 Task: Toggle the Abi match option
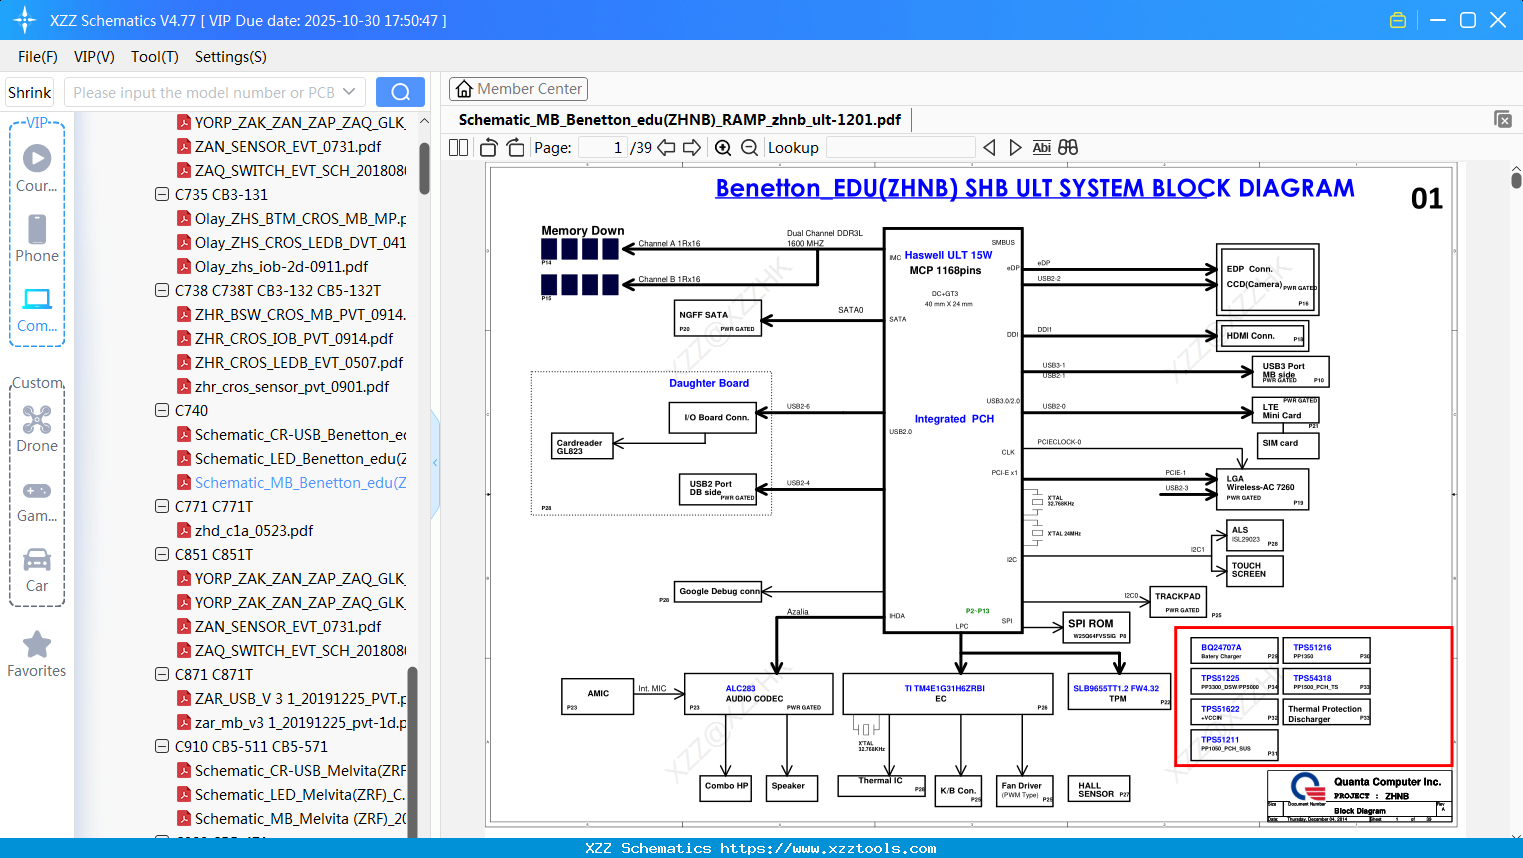click(1041, 148)
